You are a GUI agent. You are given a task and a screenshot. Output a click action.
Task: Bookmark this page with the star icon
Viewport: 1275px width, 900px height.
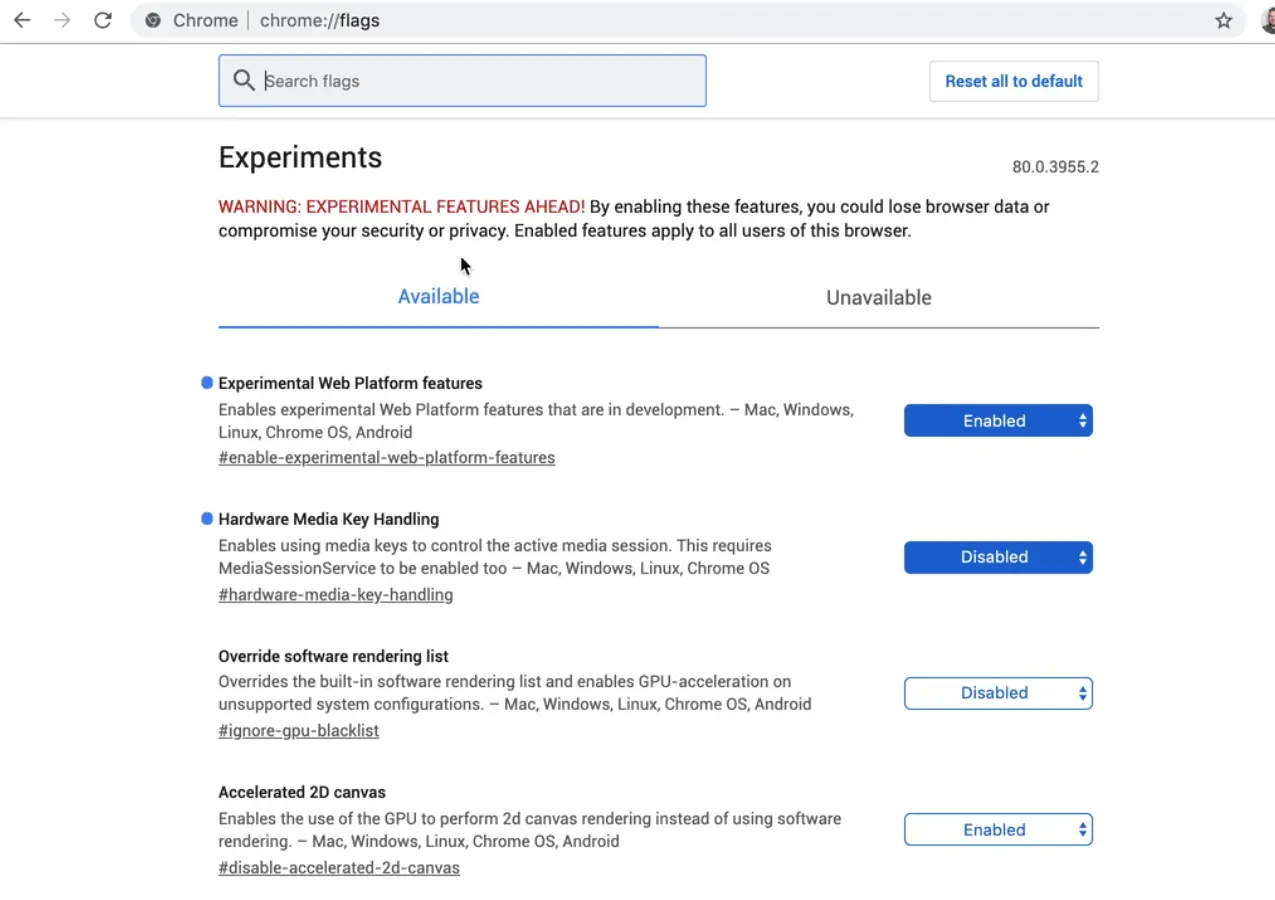pyautogui.click(x=1223, y=21)
